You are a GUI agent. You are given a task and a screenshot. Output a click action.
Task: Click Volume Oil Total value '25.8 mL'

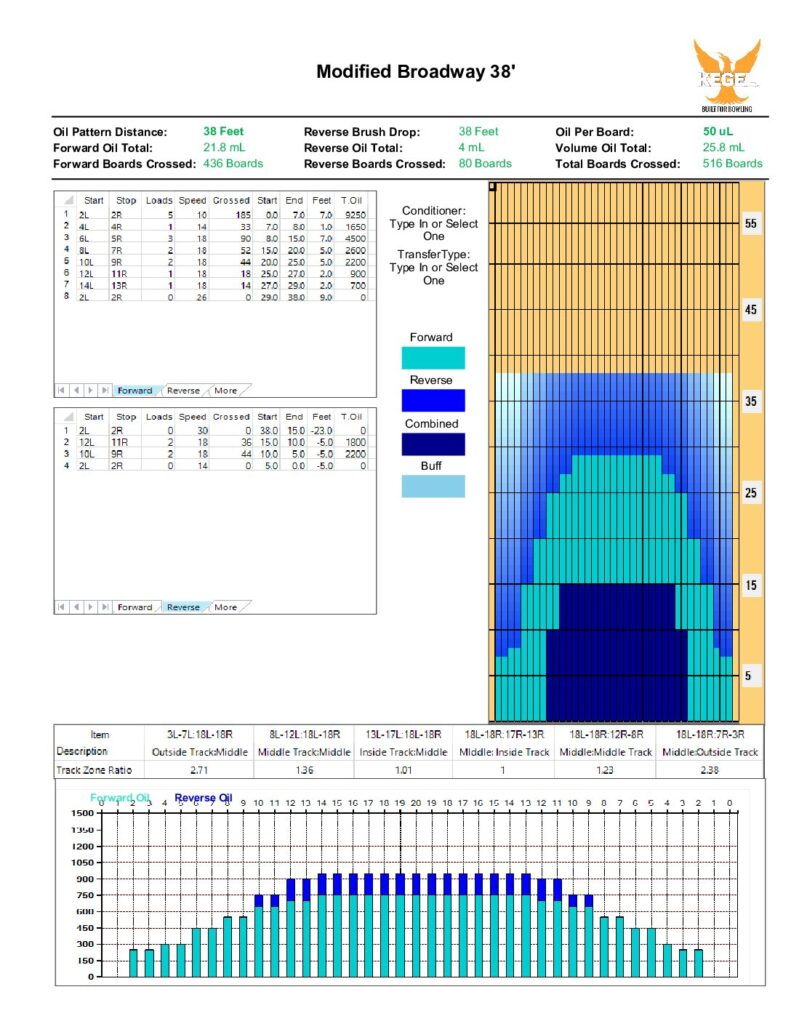[724, 148]
